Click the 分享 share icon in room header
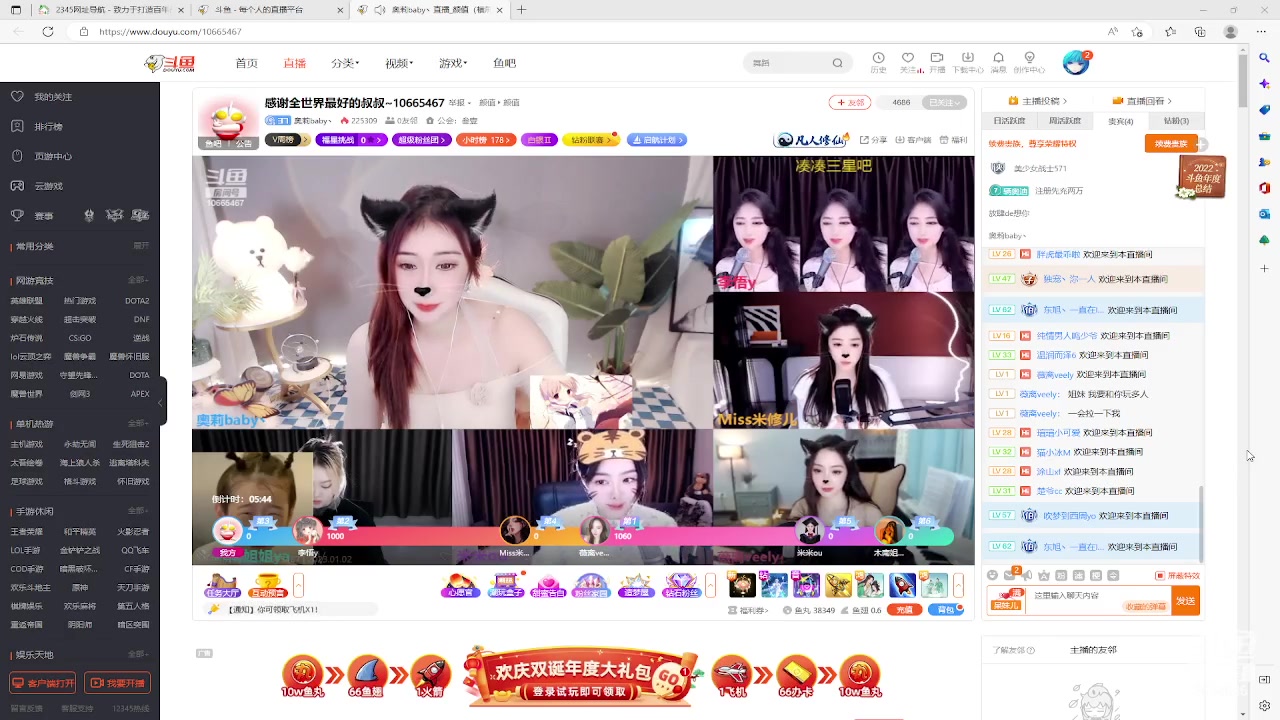1280x720 pixels. click(x=876, y=139)
